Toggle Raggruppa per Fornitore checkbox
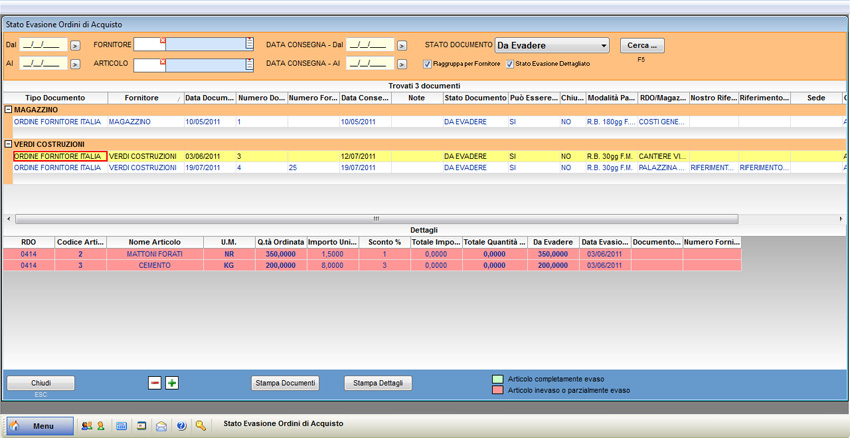Viewport: 850px width, 438px height. click(x=427, y=64)
